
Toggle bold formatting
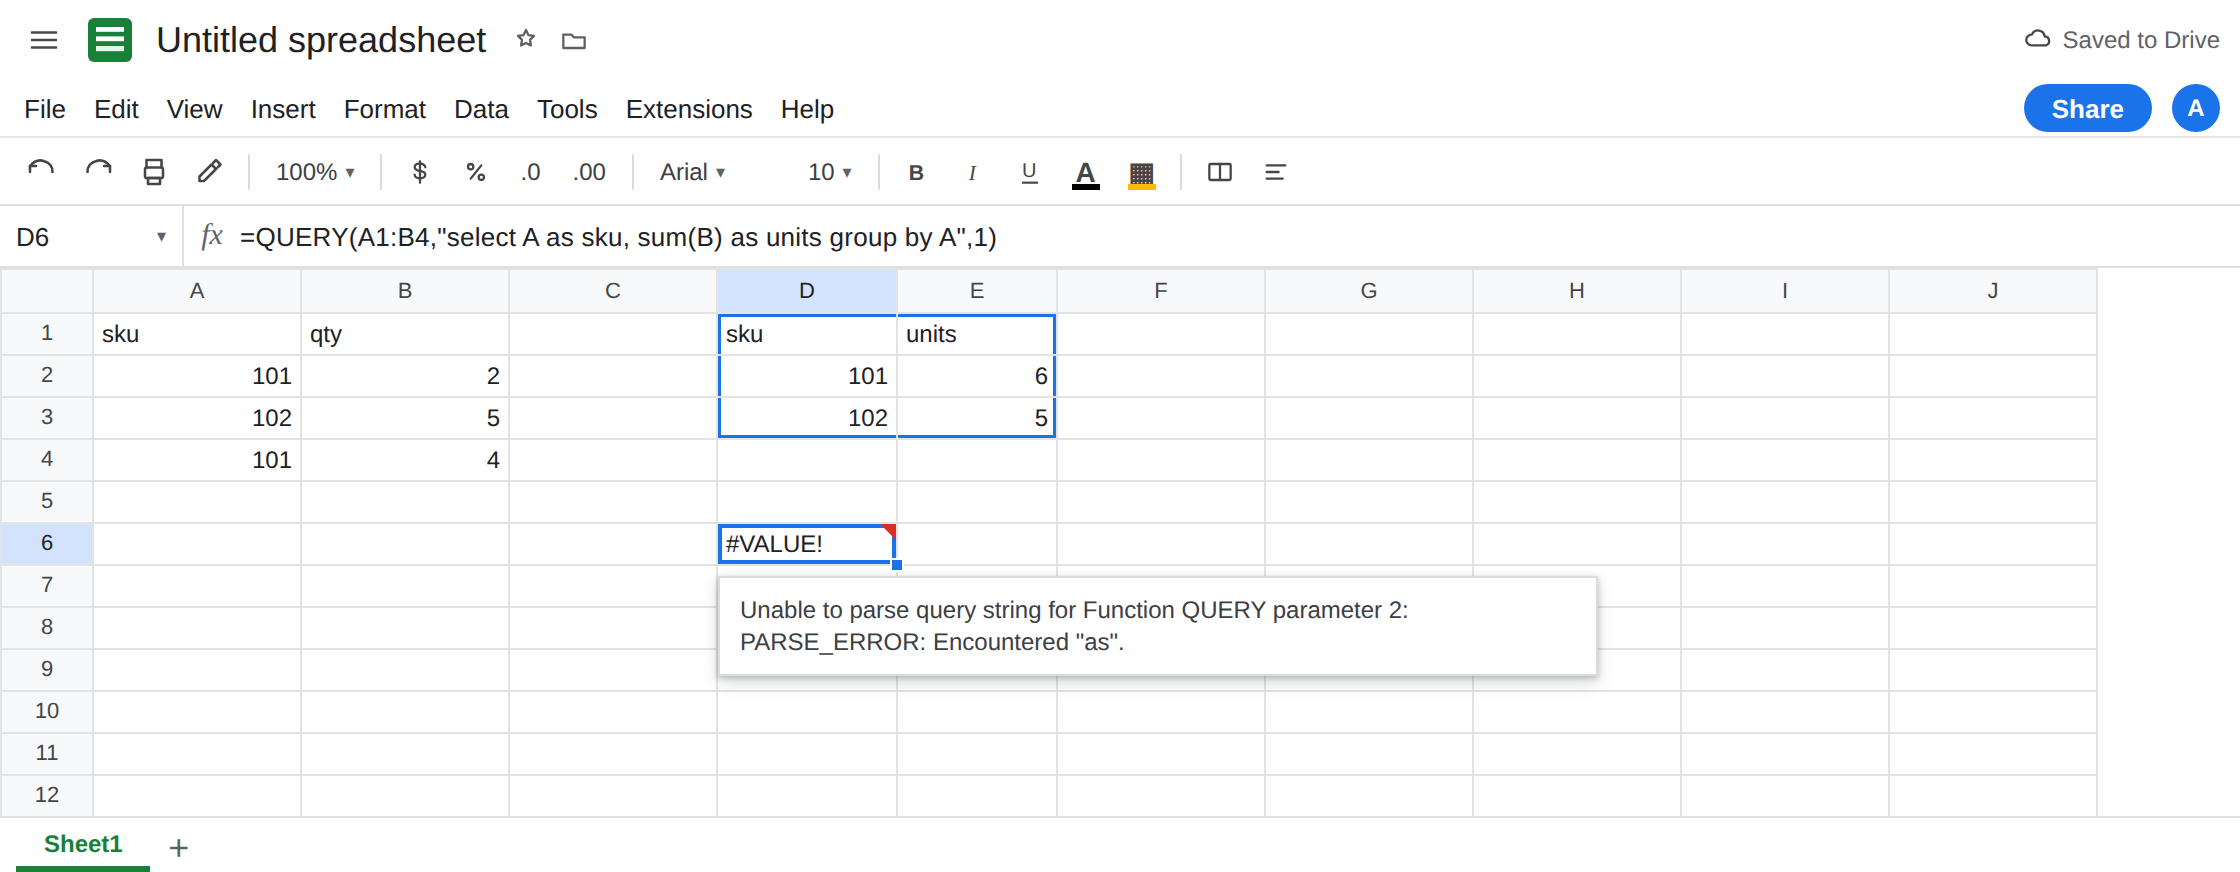[916, 172]
